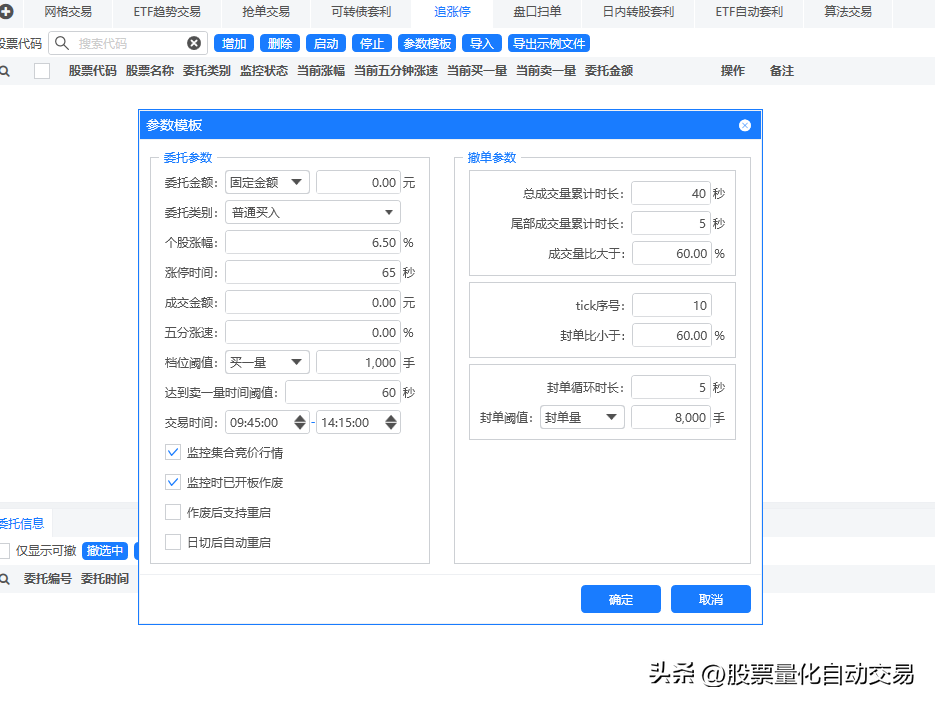
Task: Confirm with the 确定 button
Action: point(621,599)
